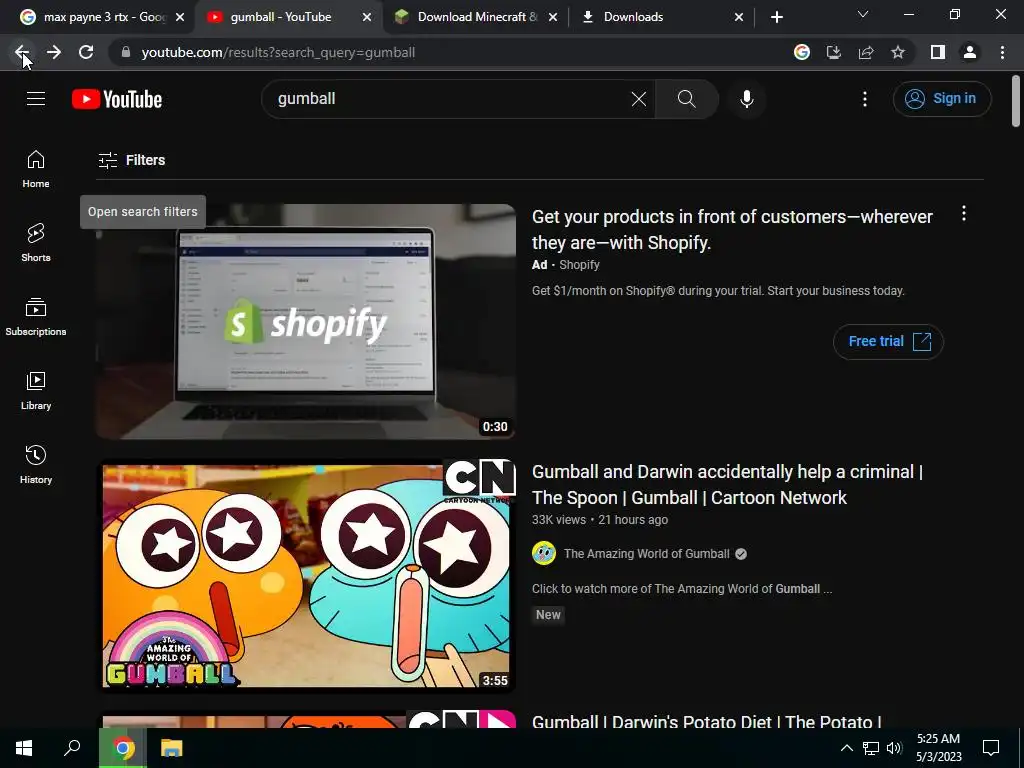The height and width of the screenshot is (768, 1024).
Task: Open History in the sidebar
Action: coord(36,464)
